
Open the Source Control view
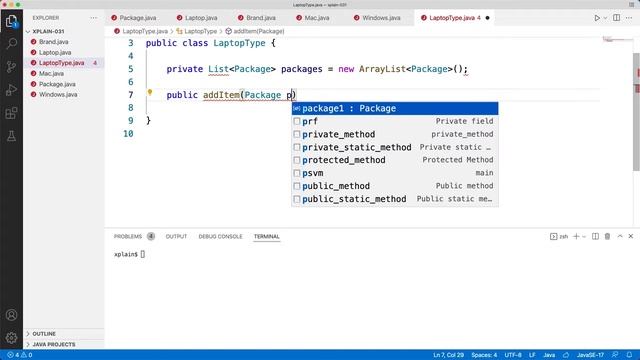click(11, 67)
